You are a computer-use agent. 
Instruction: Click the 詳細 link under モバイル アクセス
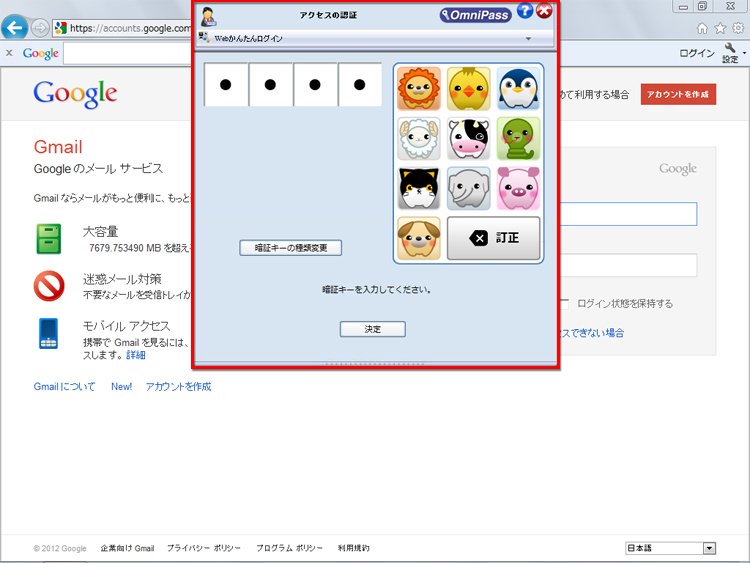(136, 355)
